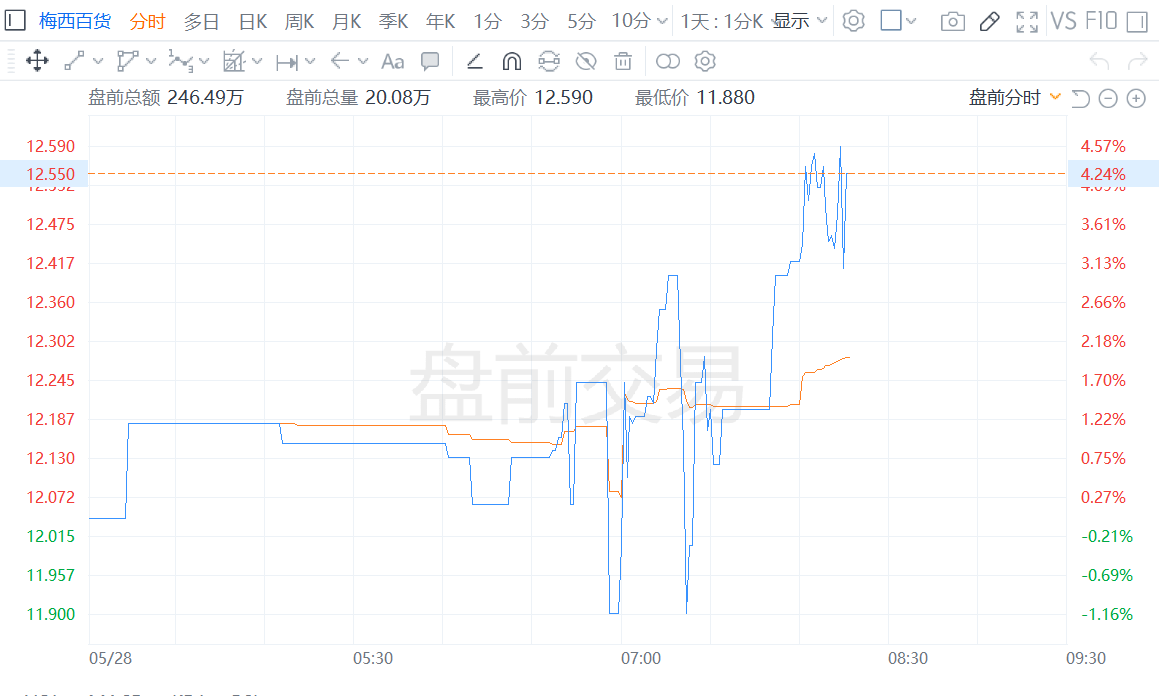Open the VS comparison feature
1159x696 pixels.
pos(1064,21)
